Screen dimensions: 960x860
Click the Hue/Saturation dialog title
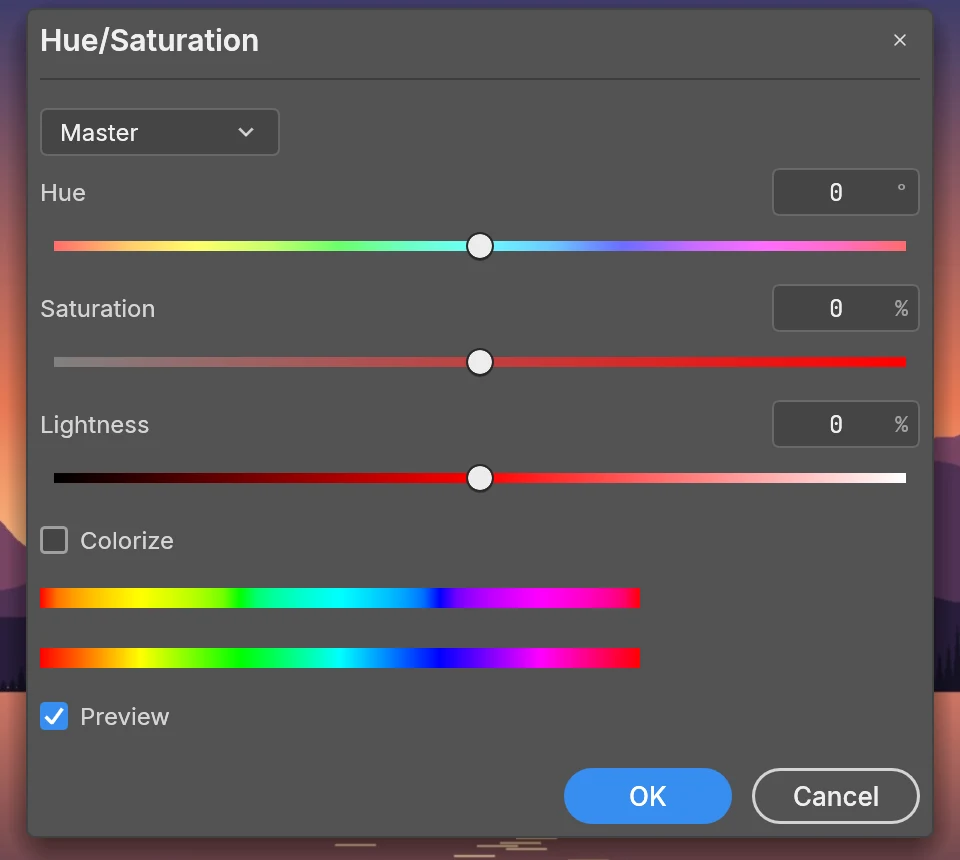click(149, 41)
